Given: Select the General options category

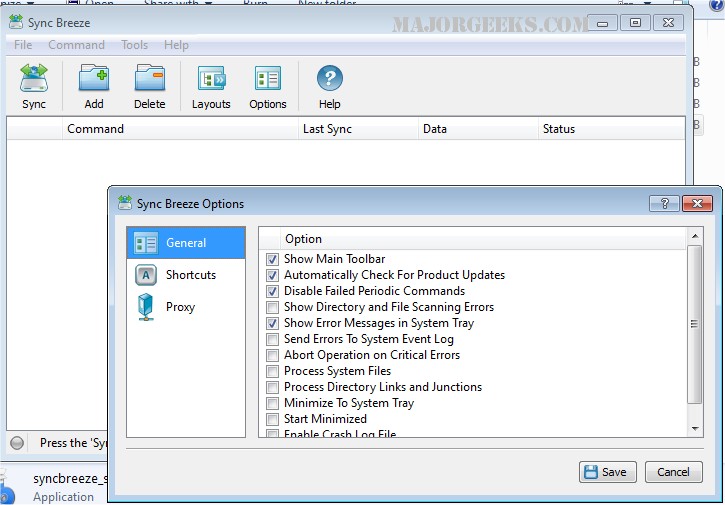Looking at the screenshot, I should coord(186,243).
